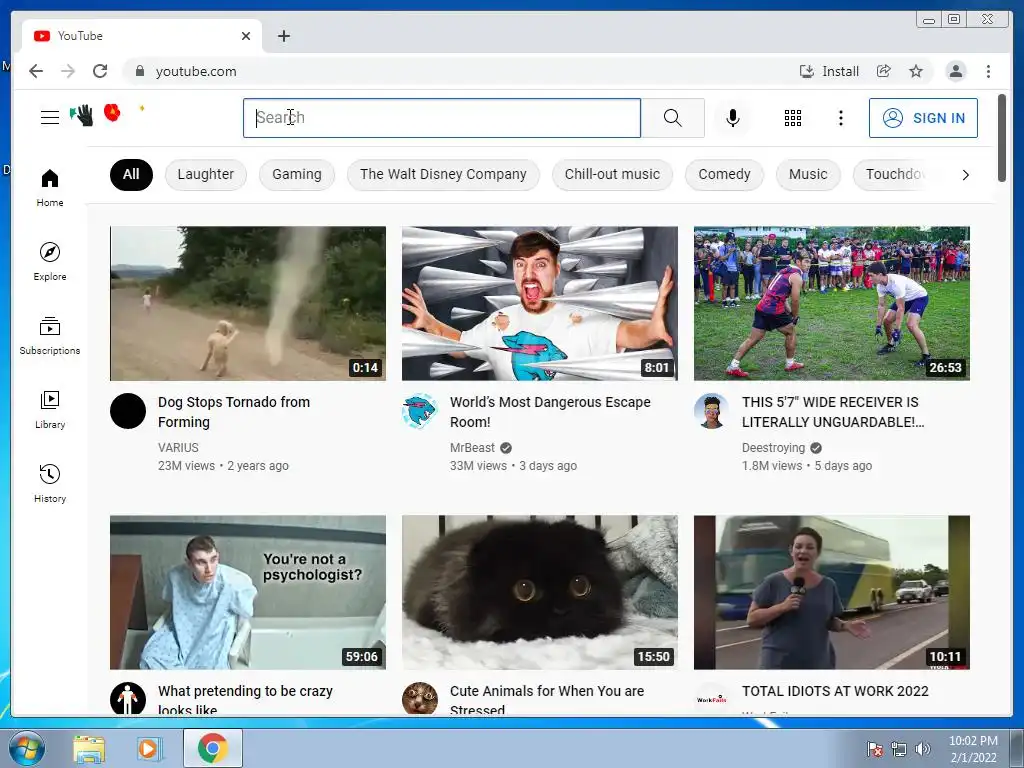
Task: Select The Walt Disney Company chip
Action: (x=443, y=174)
